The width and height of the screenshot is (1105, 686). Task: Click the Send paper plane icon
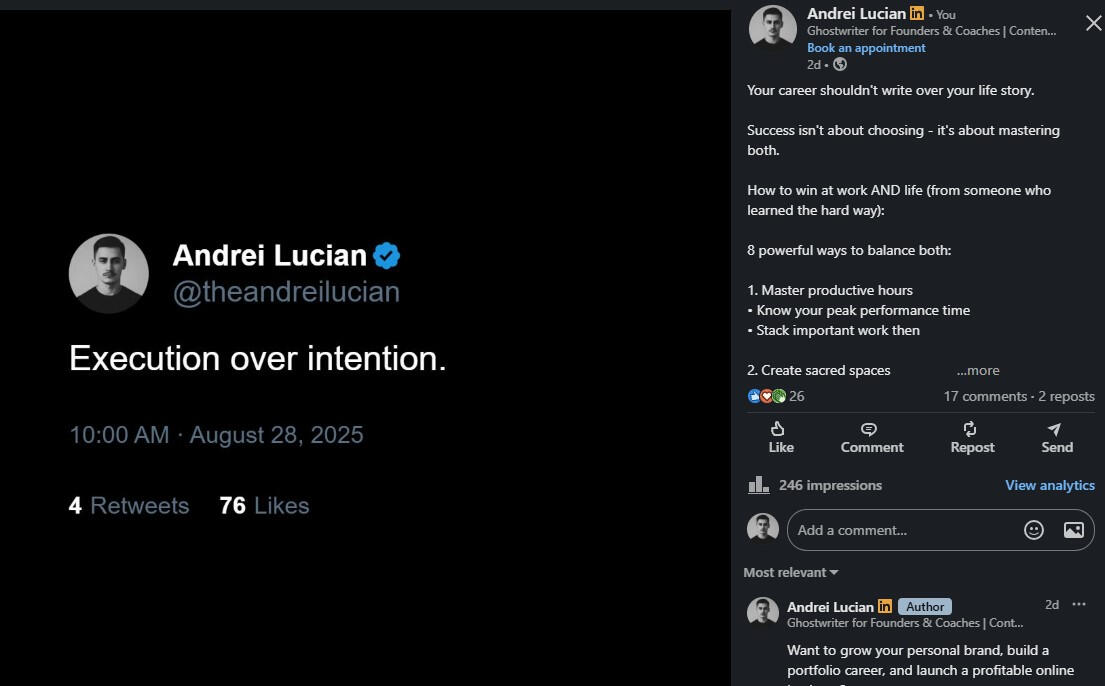coord(1055,430)
